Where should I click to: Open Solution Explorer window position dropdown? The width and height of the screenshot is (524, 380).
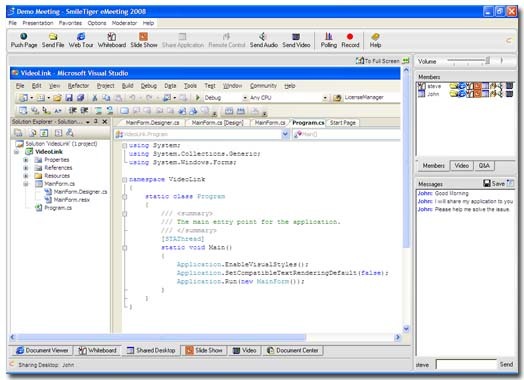88,122
